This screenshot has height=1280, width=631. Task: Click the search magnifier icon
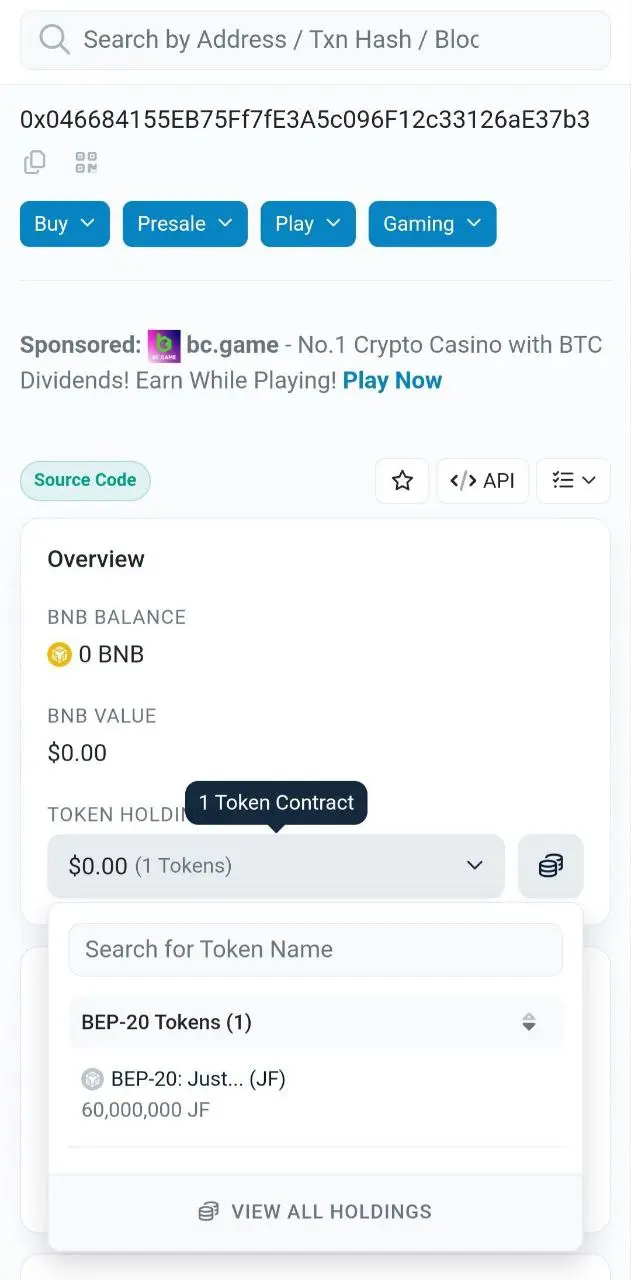54,40
